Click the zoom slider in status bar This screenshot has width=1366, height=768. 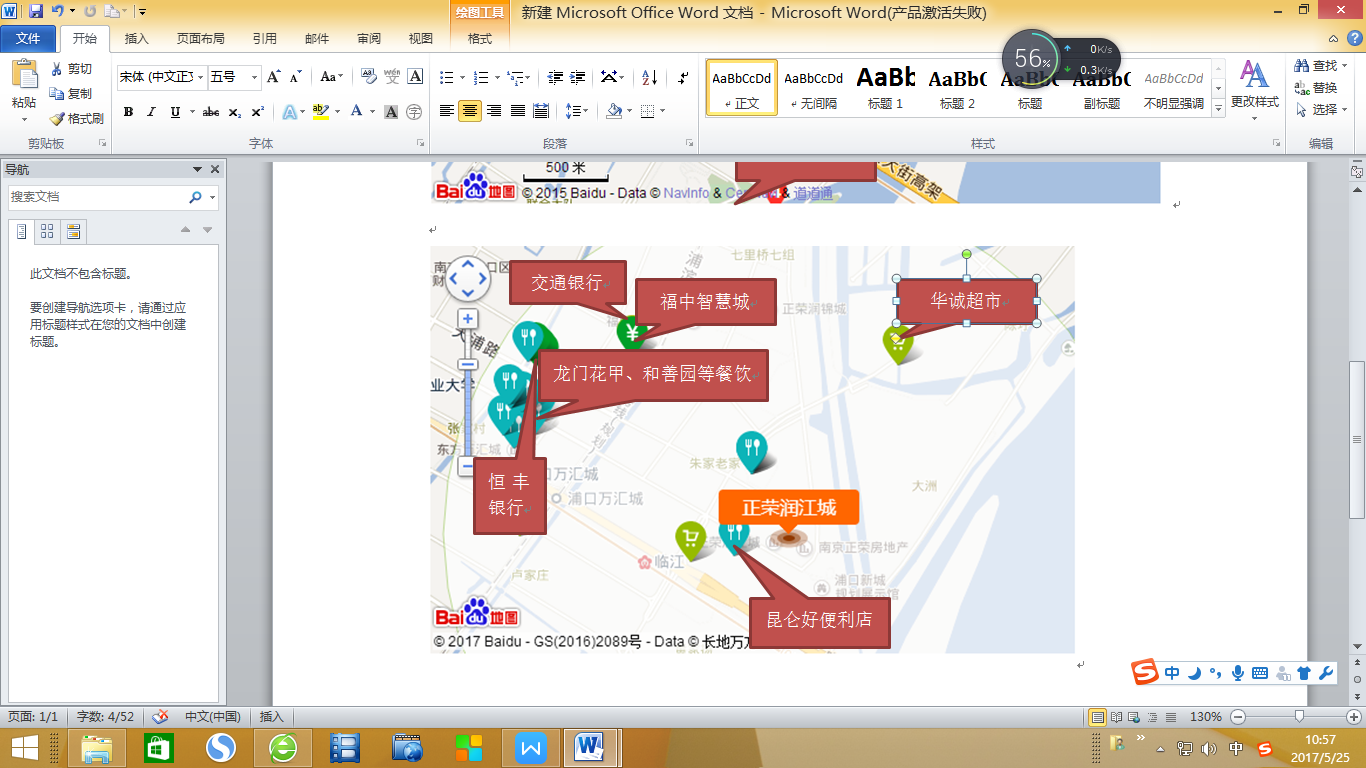[1298, 717]
